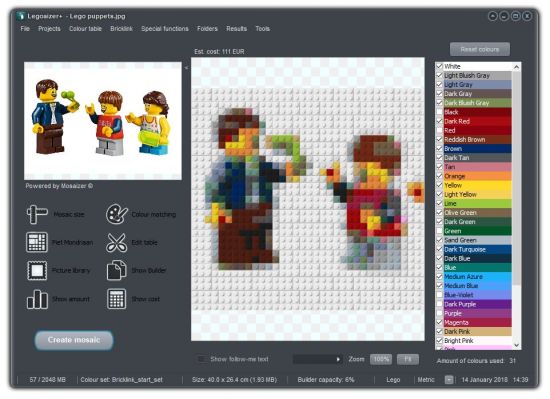This screenshot has width=550, height=399.
Task: Select the Dark Turquoise colour swatch
Action: click(x=477, y=249)
